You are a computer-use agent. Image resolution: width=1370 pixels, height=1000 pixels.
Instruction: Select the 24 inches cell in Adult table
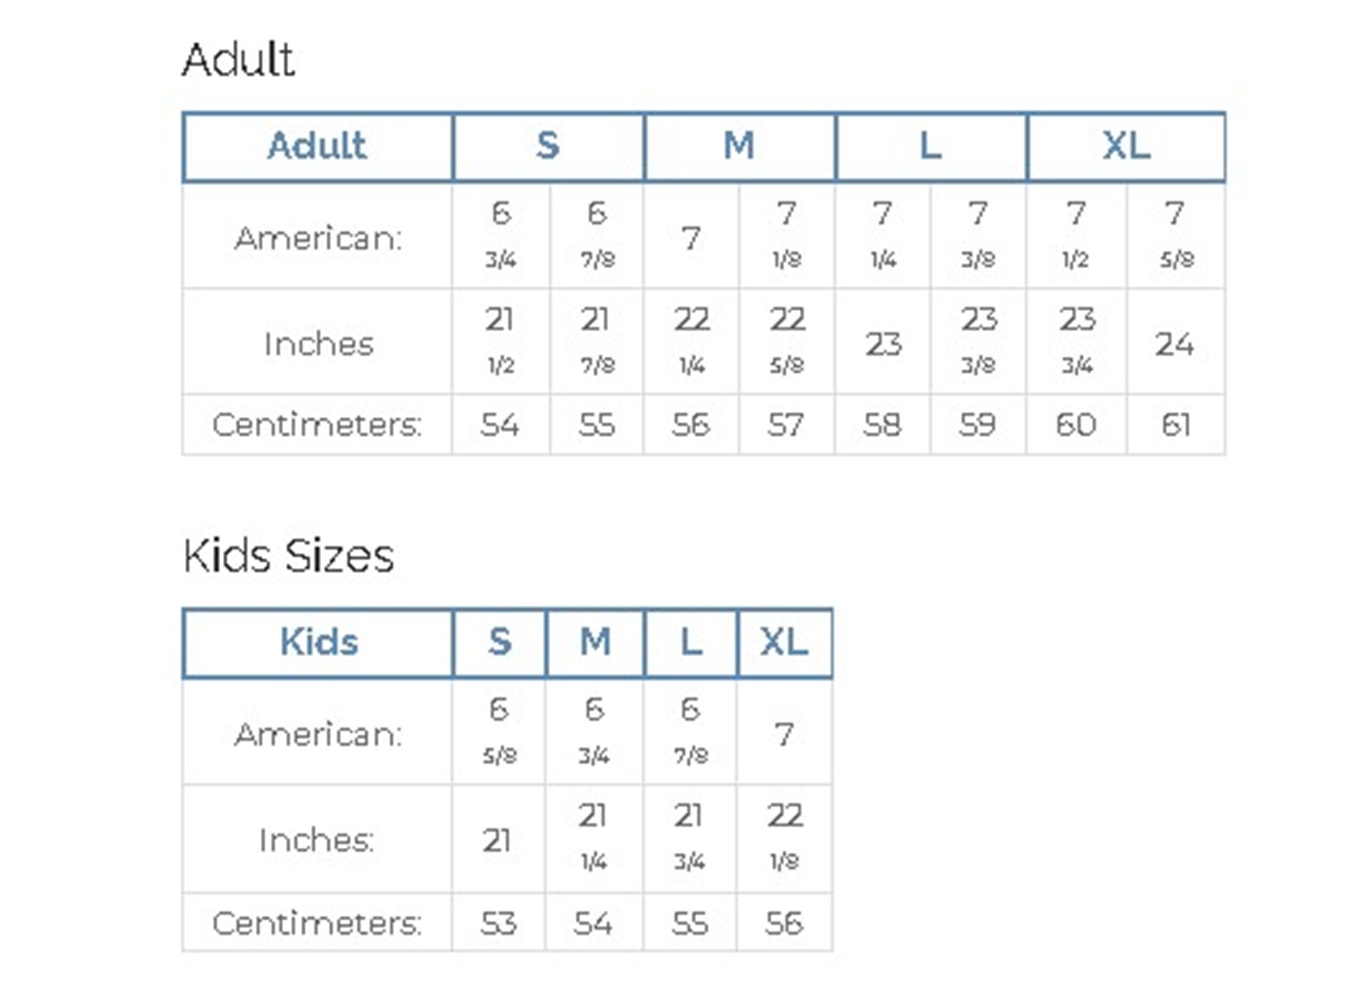[x=1175, y=344]
